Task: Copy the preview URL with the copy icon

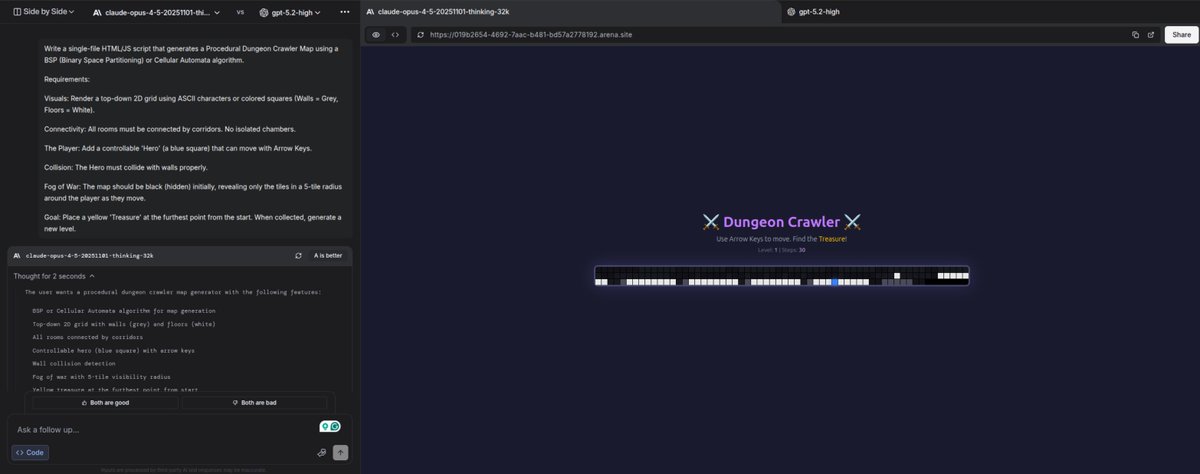Action: coord(1136,34)
